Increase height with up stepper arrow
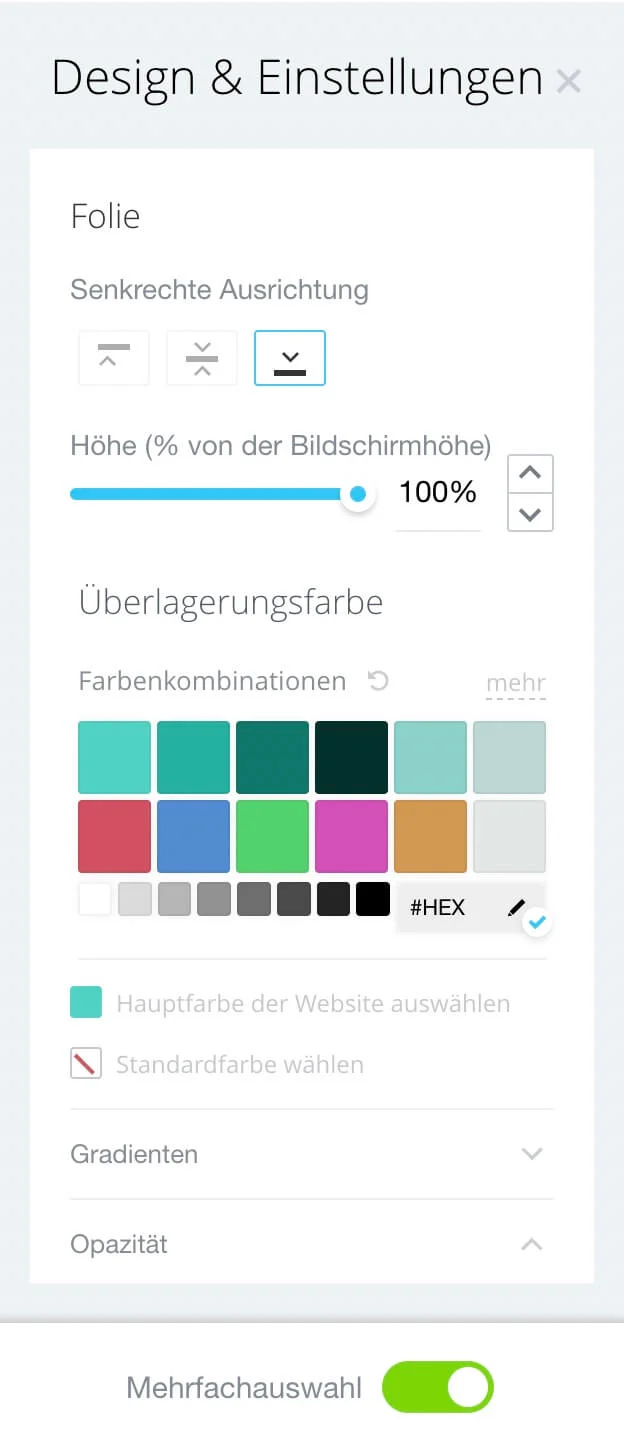 click(x=530, y=474)
